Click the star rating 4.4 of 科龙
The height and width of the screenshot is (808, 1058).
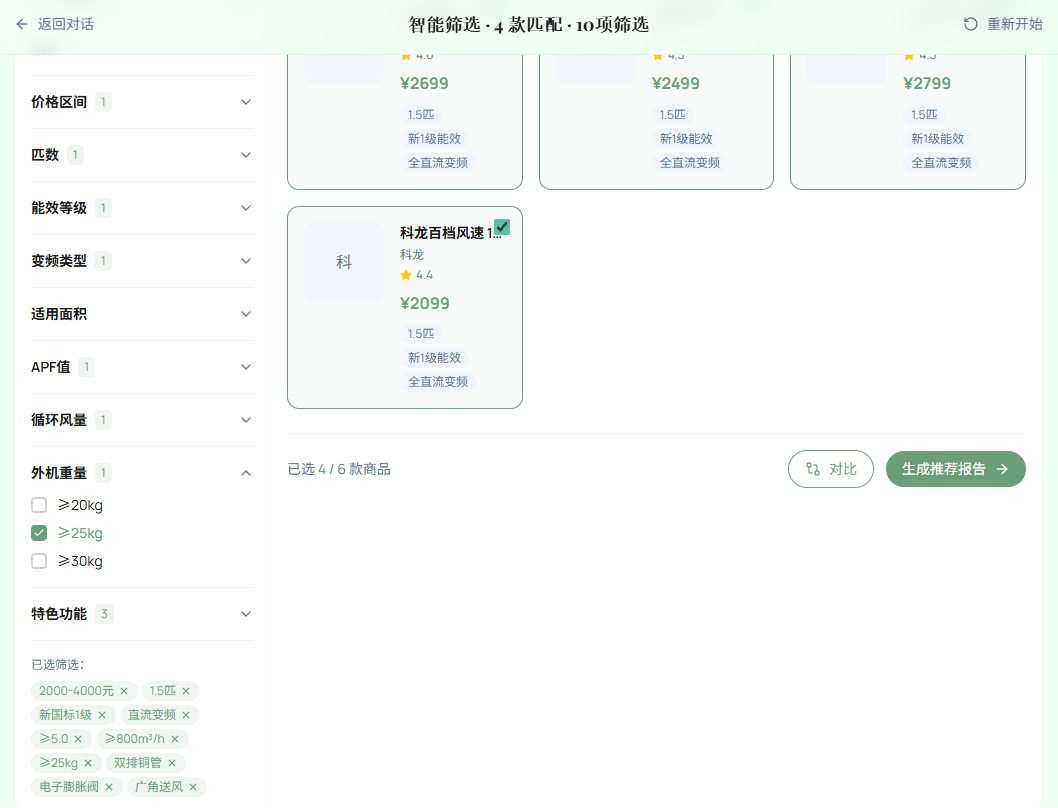416,275
